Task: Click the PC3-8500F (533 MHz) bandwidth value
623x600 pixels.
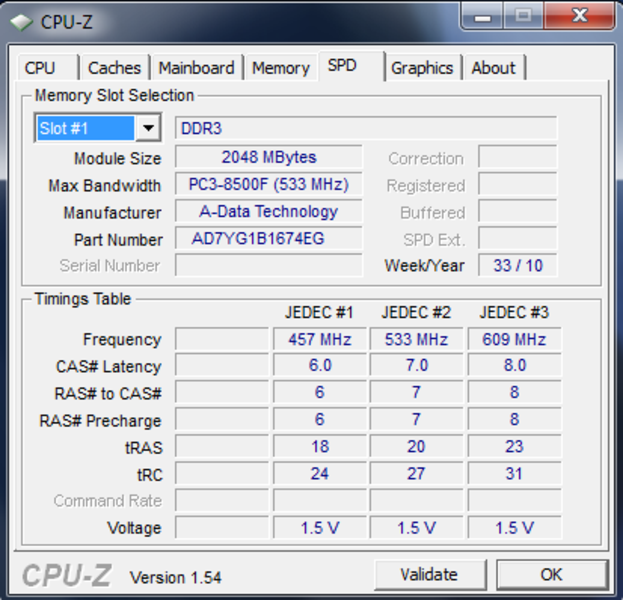Action: click(269, 184)
